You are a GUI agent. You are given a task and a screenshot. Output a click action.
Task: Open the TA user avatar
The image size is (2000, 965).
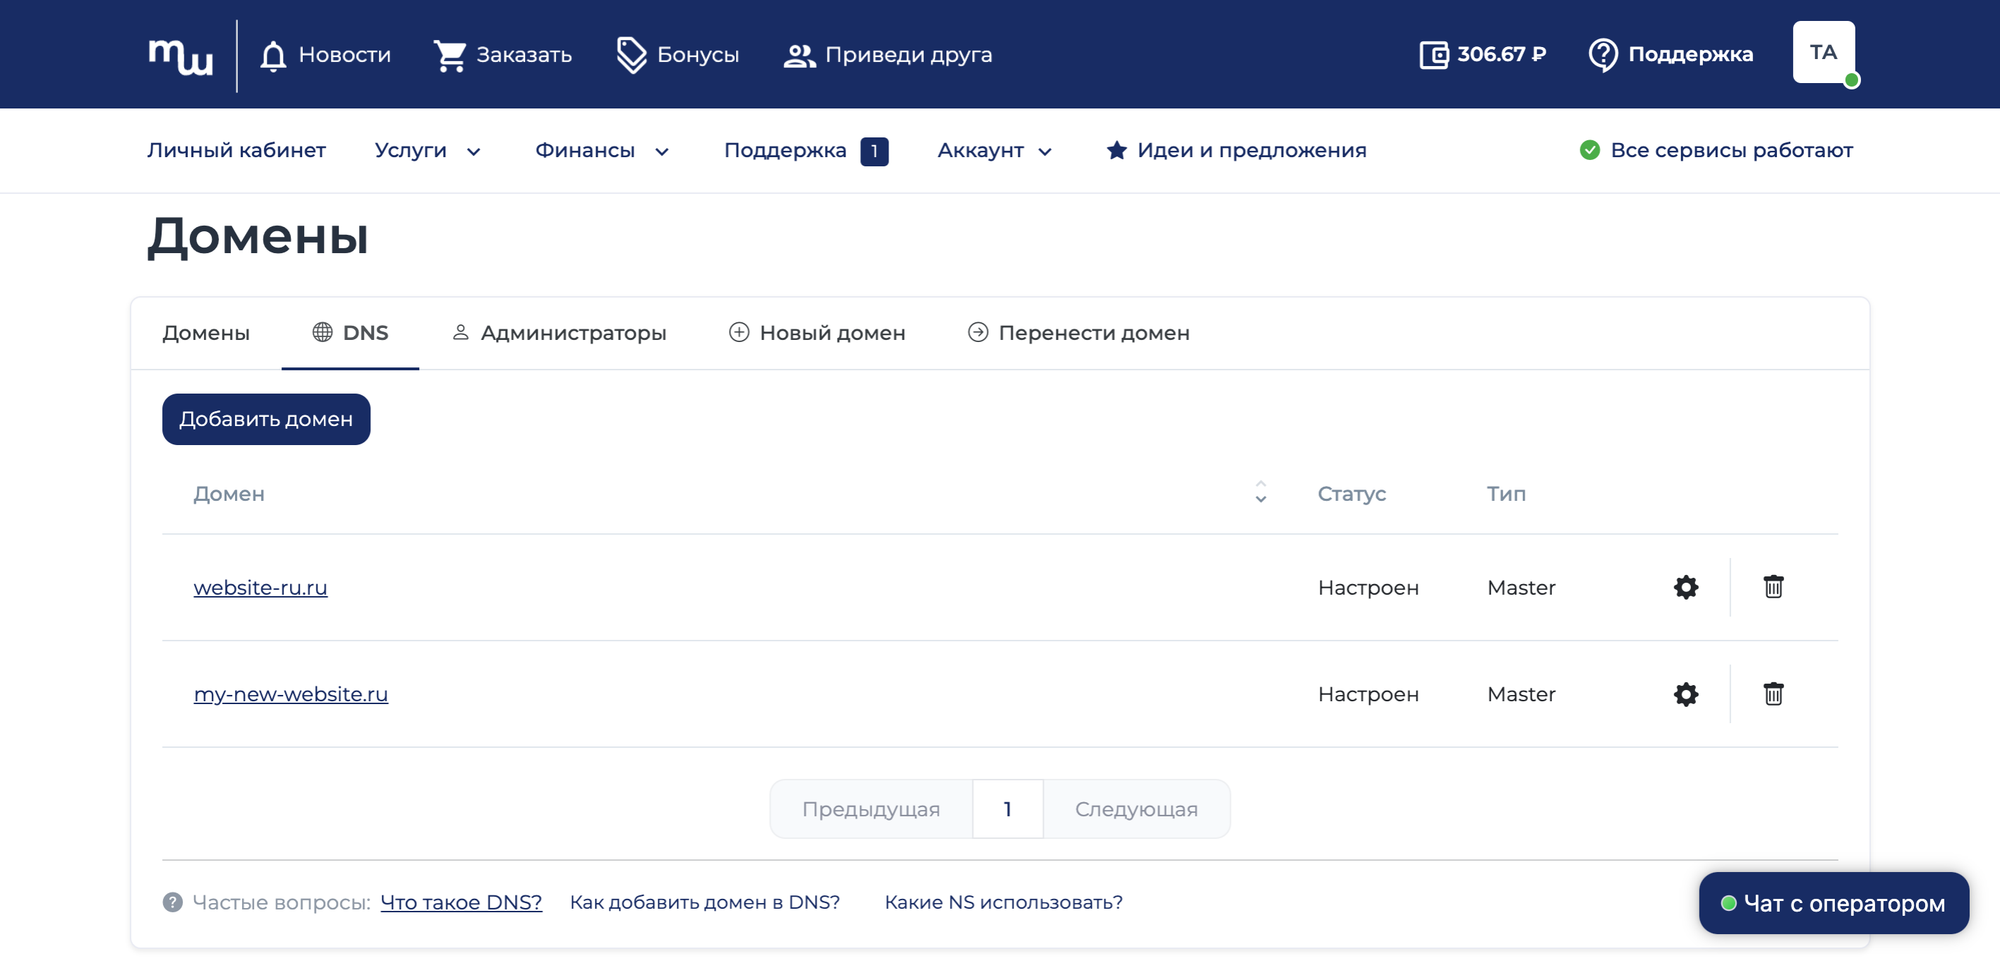pyautogui.click(x=1823, y=52)
